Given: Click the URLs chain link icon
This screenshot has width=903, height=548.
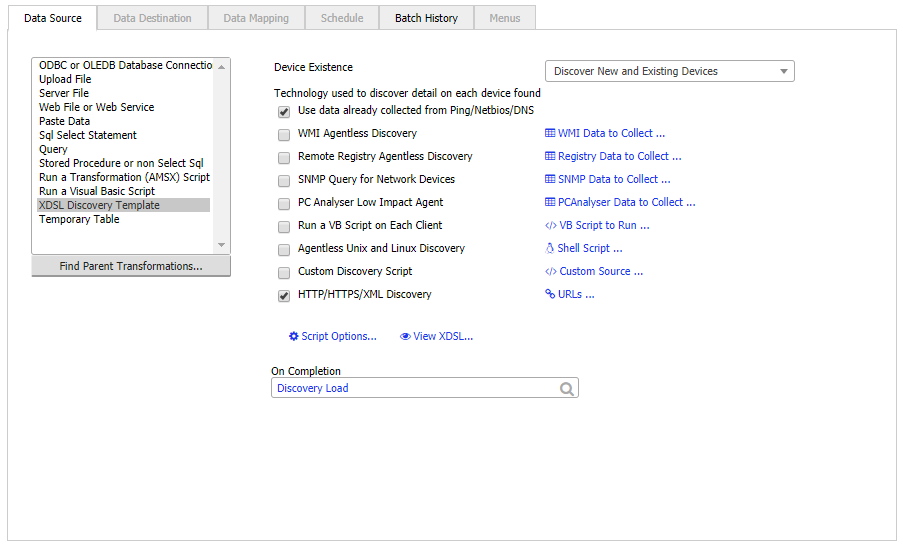Looking at the screenshot, I should point(550,294).
